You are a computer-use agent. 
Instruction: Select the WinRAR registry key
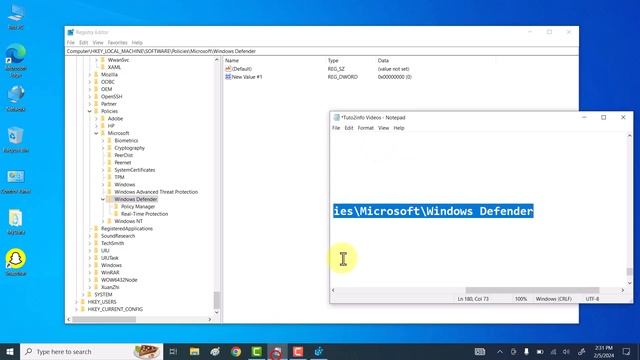(x=110, y=272)
